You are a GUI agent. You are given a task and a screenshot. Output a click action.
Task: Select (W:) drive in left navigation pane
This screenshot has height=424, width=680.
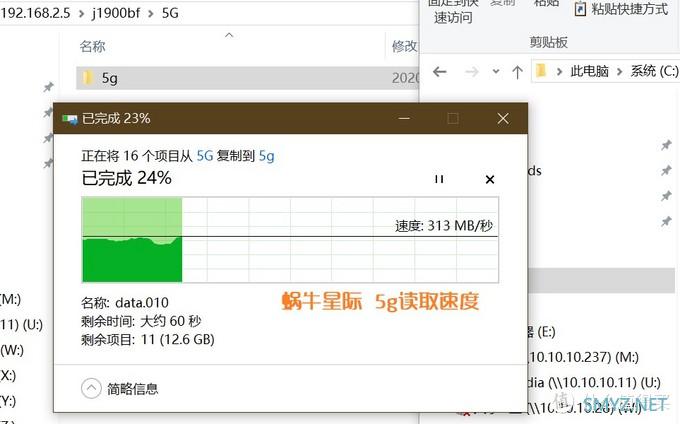(x=12, y=350)
